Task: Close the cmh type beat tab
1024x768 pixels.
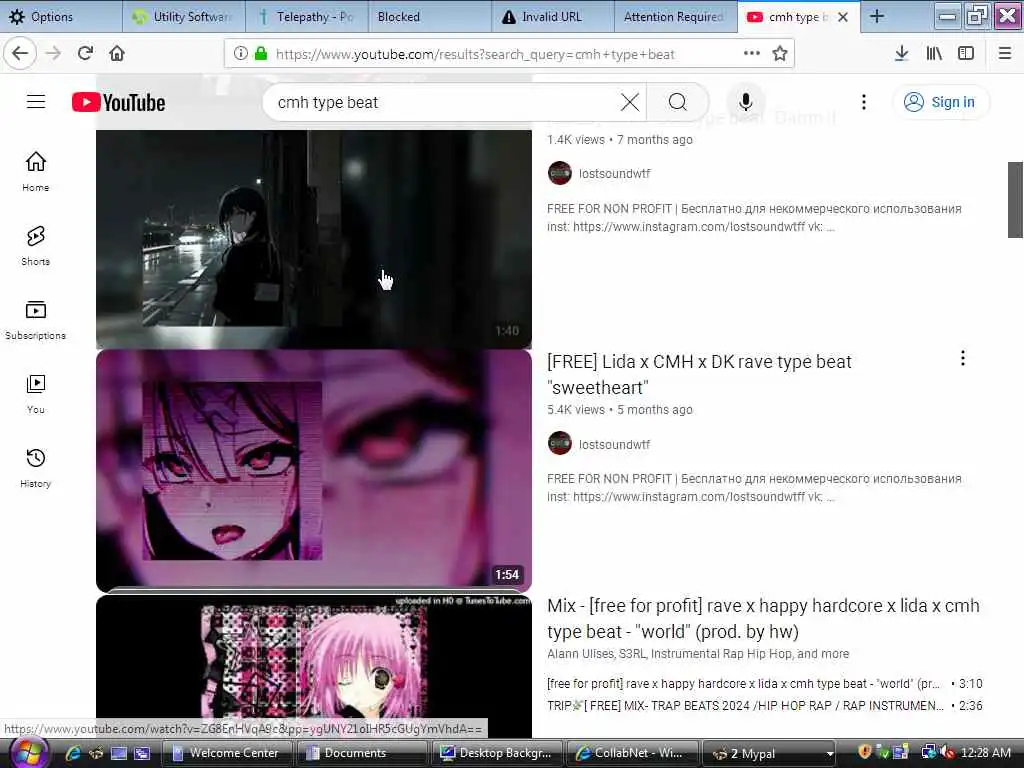Action: point(843,17)
